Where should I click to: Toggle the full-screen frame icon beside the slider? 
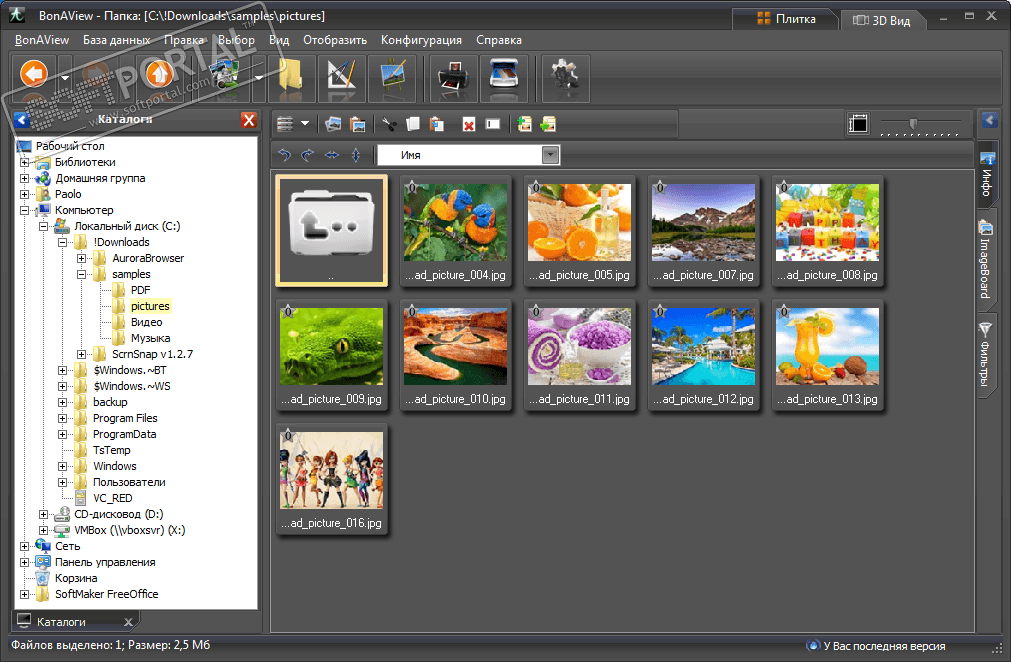click(x=857, y=124)
